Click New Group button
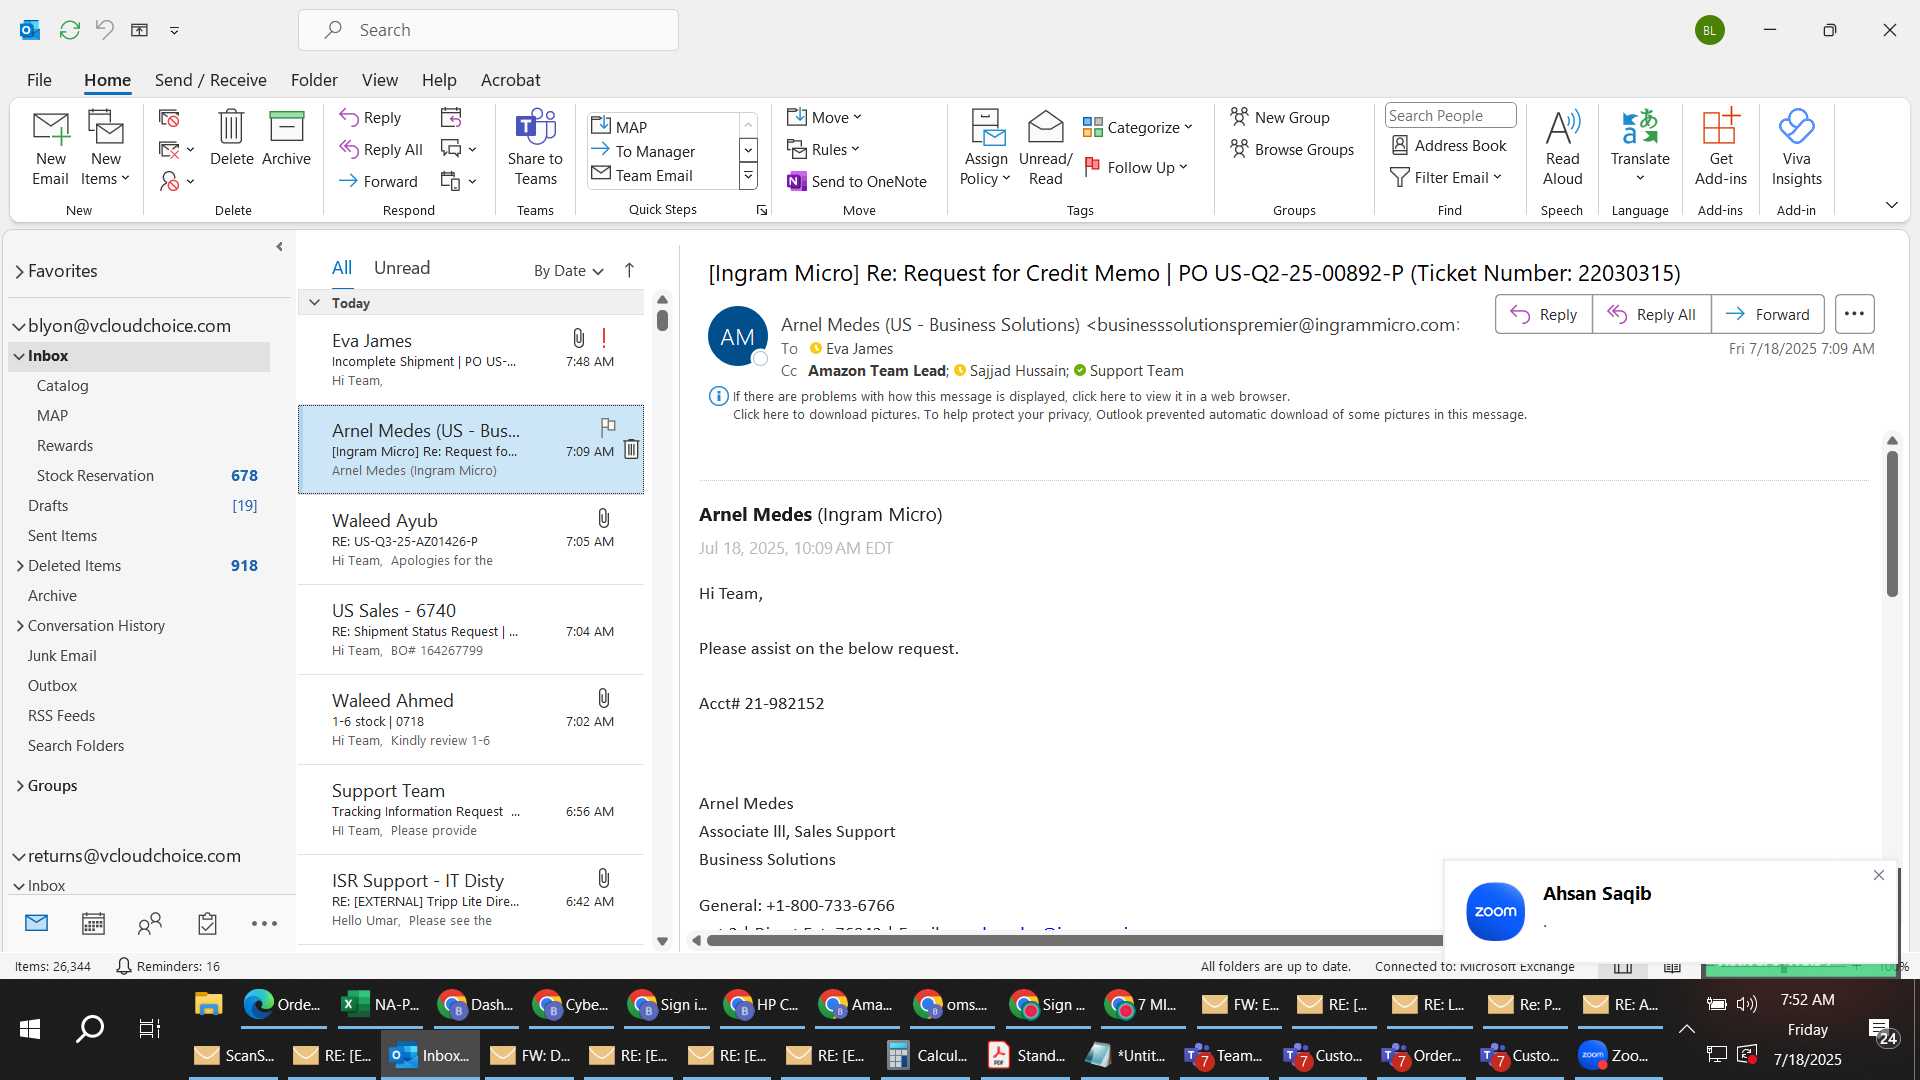Viewport: 1920px width, 1080px height. point(1280,117)
